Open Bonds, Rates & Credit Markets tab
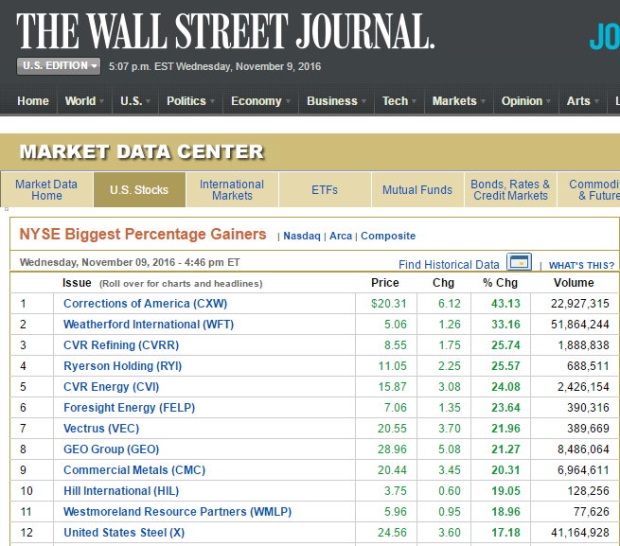 pos(510,190)
